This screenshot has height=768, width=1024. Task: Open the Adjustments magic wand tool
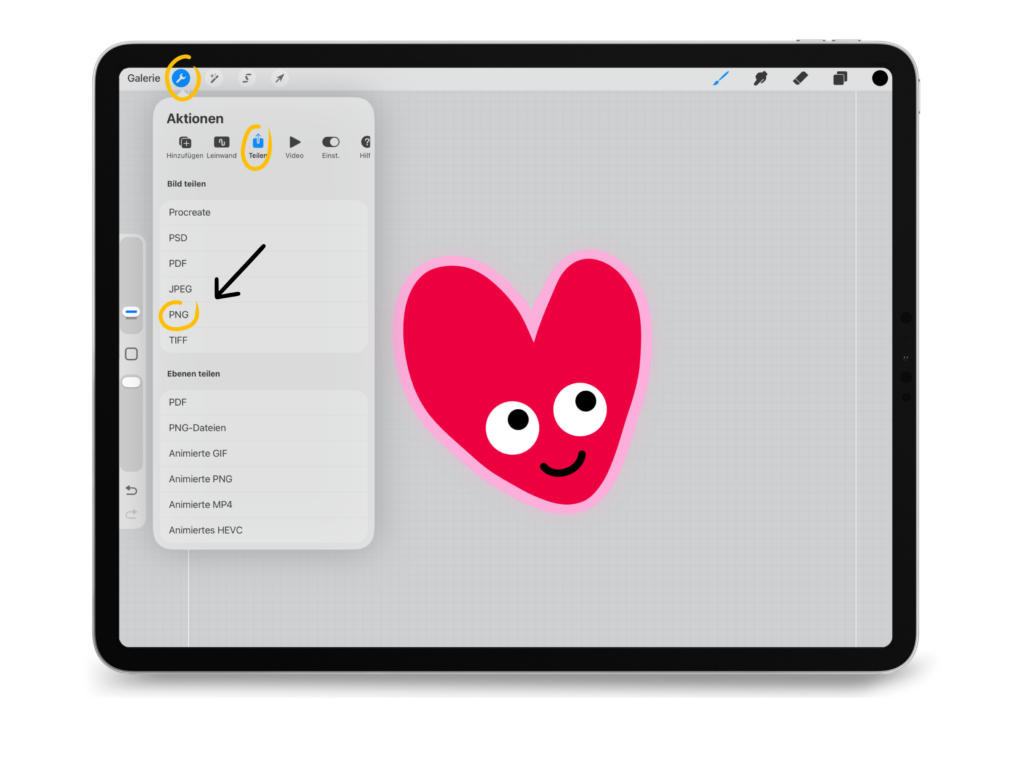pos(214,78)
